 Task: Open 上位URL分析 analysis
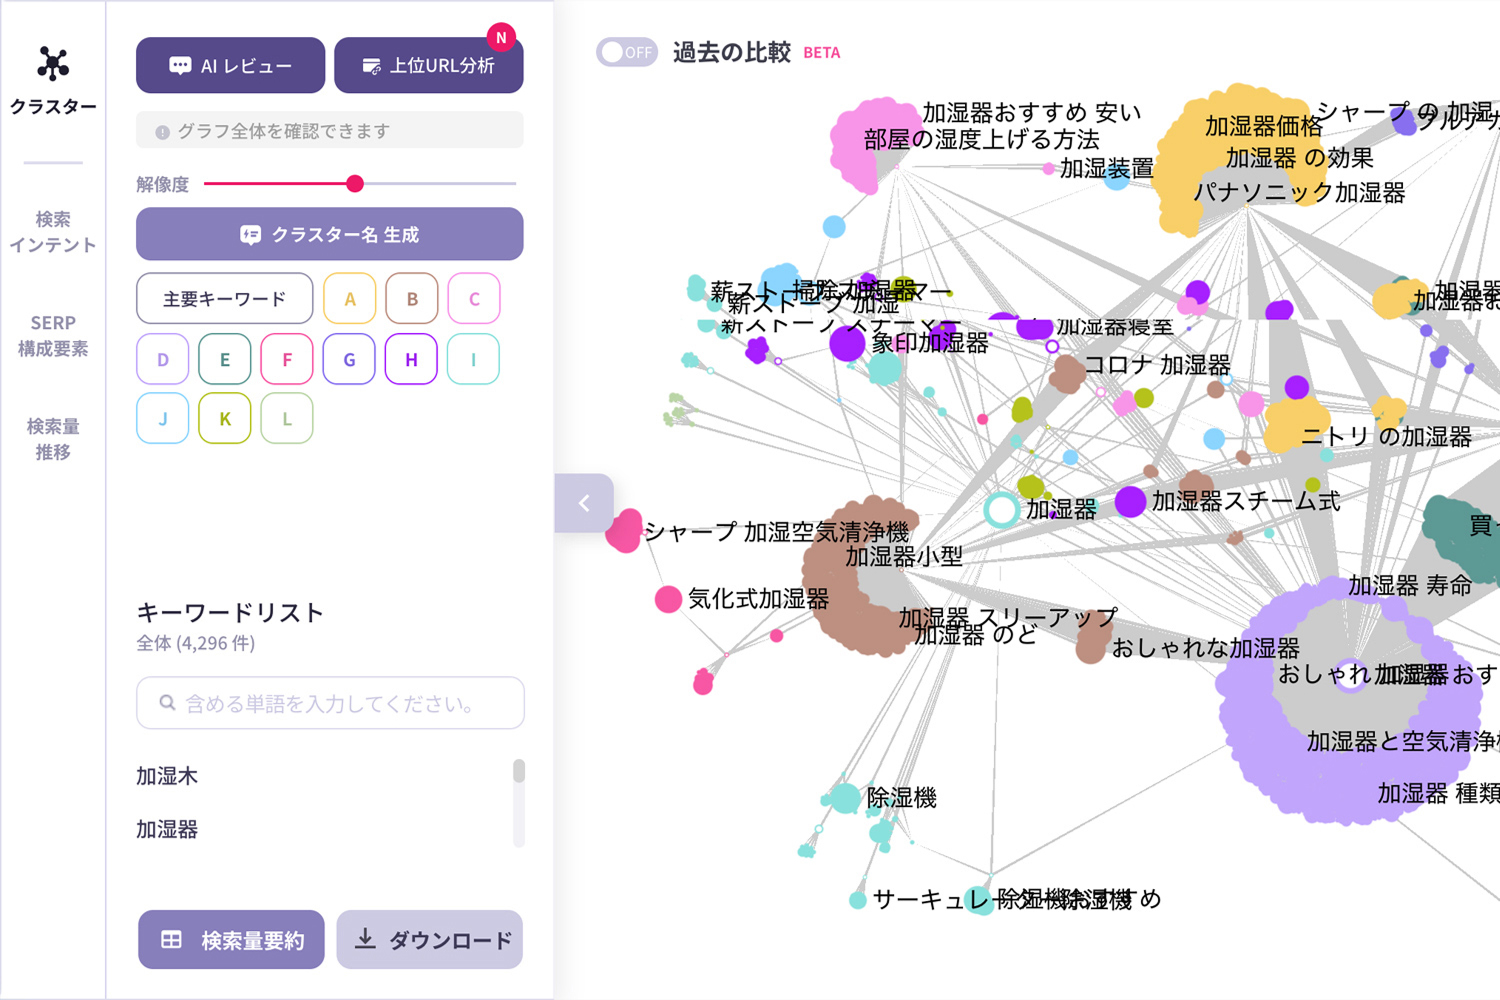pos(428,66)
